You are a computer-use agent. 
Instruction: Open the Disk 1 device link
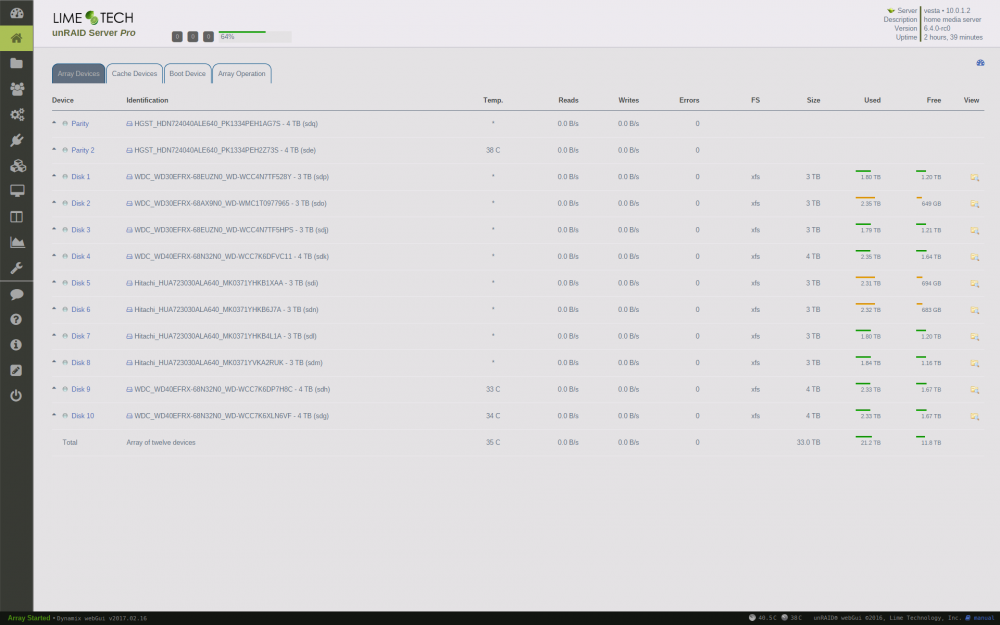pos(80,177)
